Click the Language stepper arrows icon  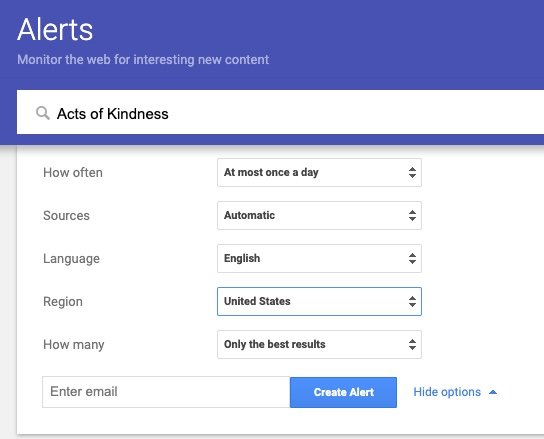412,259
